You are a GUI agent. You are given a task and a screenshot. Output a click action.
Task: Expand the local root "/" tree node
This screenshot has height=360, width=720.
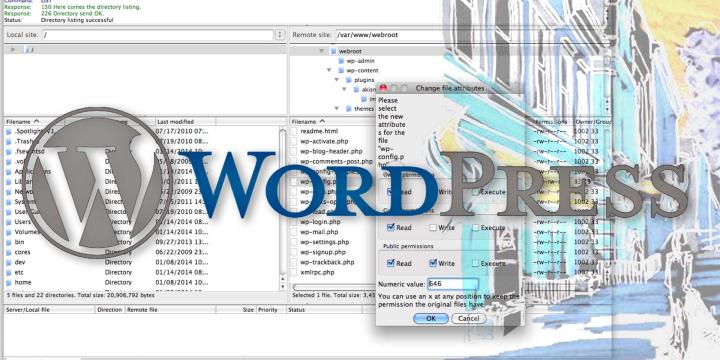pos(13,49)
